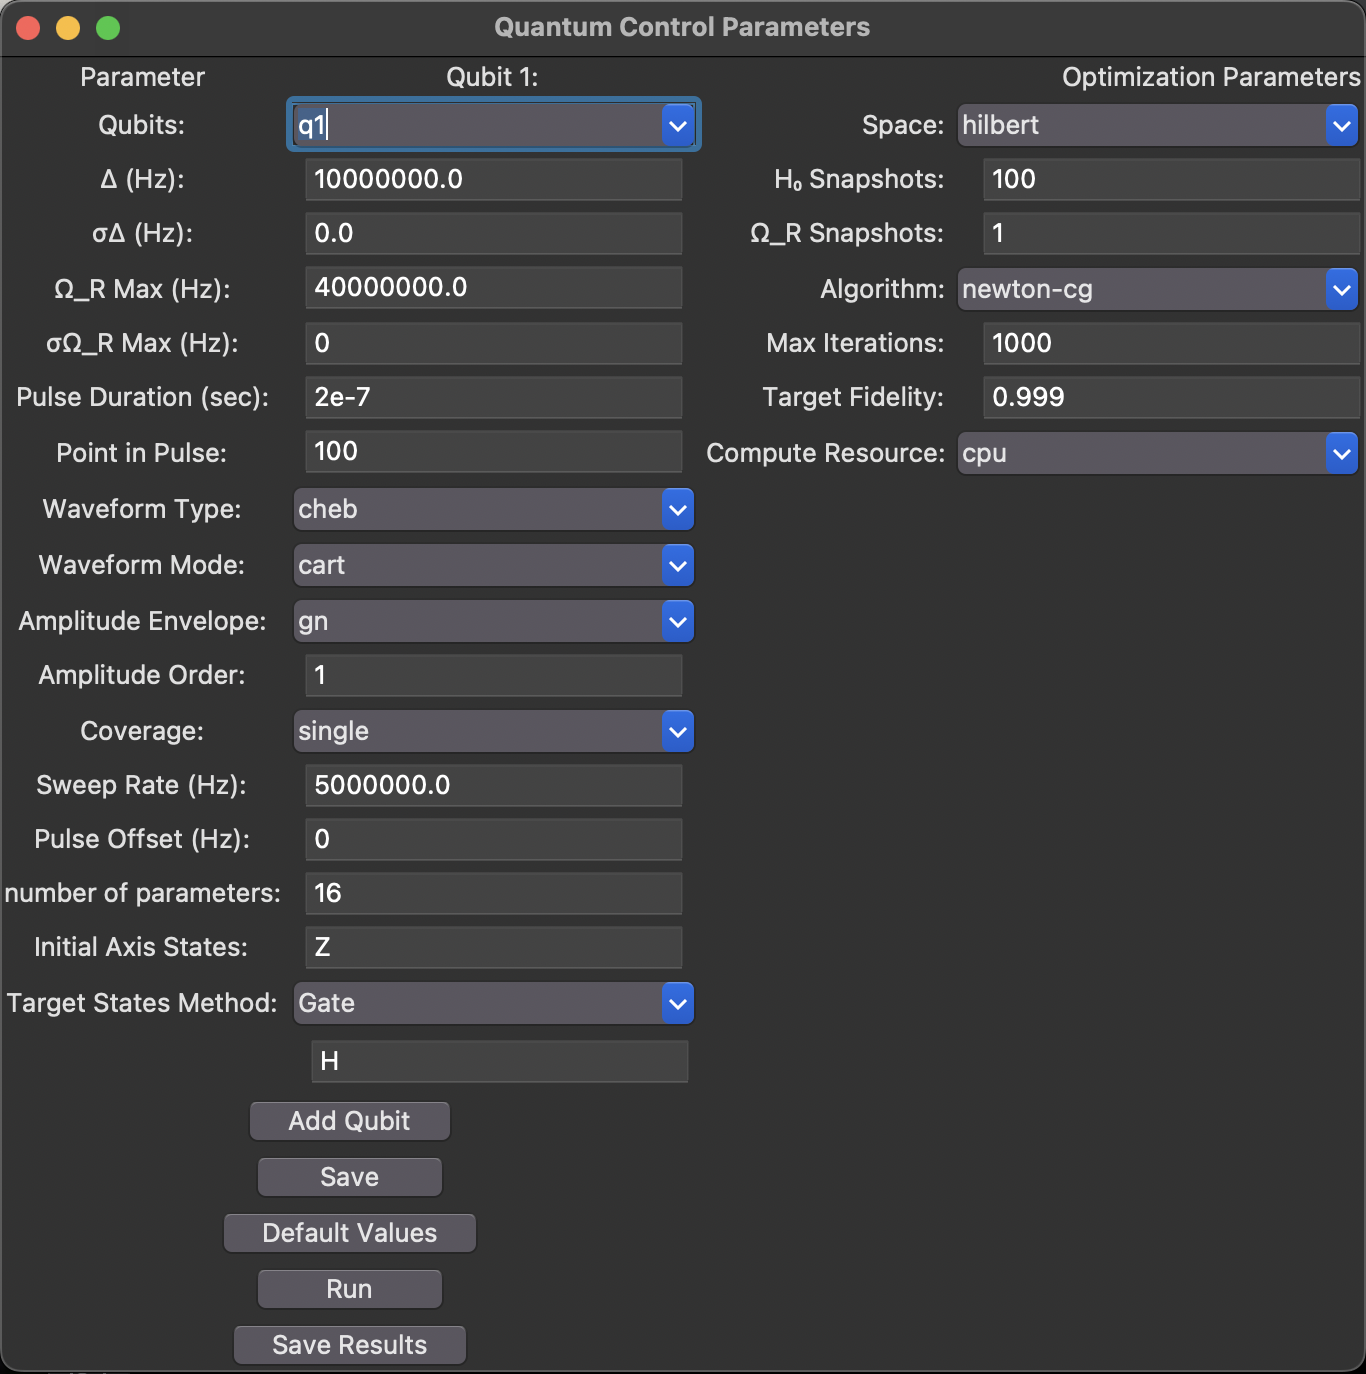Click the Pulse Duration (sec) field
Screen dimensions: 1366x1374
494,397
